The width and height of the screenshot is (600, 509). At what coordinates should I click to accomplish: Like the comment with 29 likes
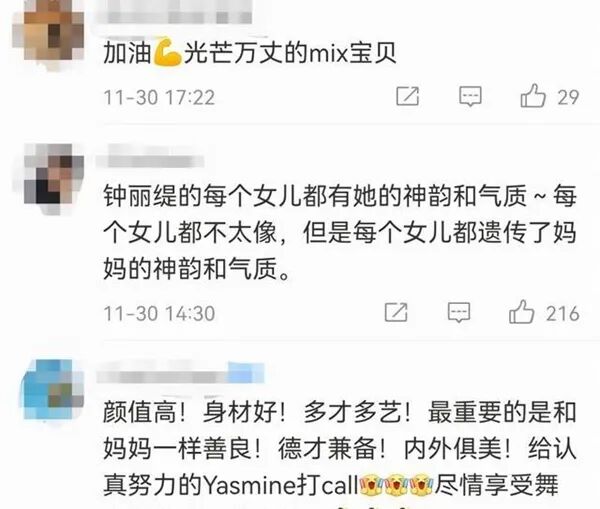click(533, 96)
